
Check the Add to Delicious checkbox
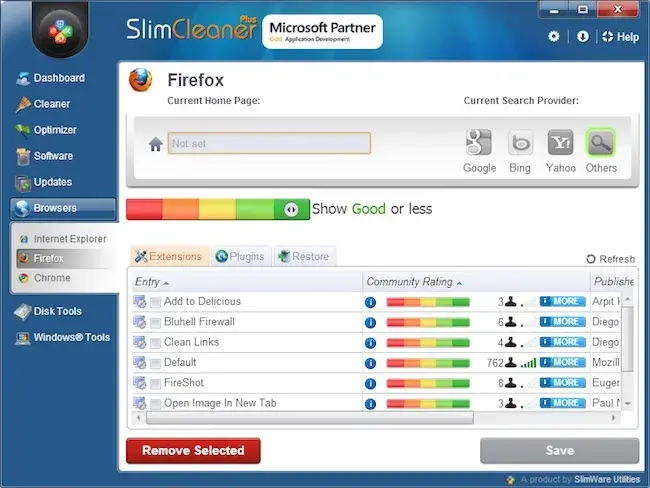click(155, 302)
